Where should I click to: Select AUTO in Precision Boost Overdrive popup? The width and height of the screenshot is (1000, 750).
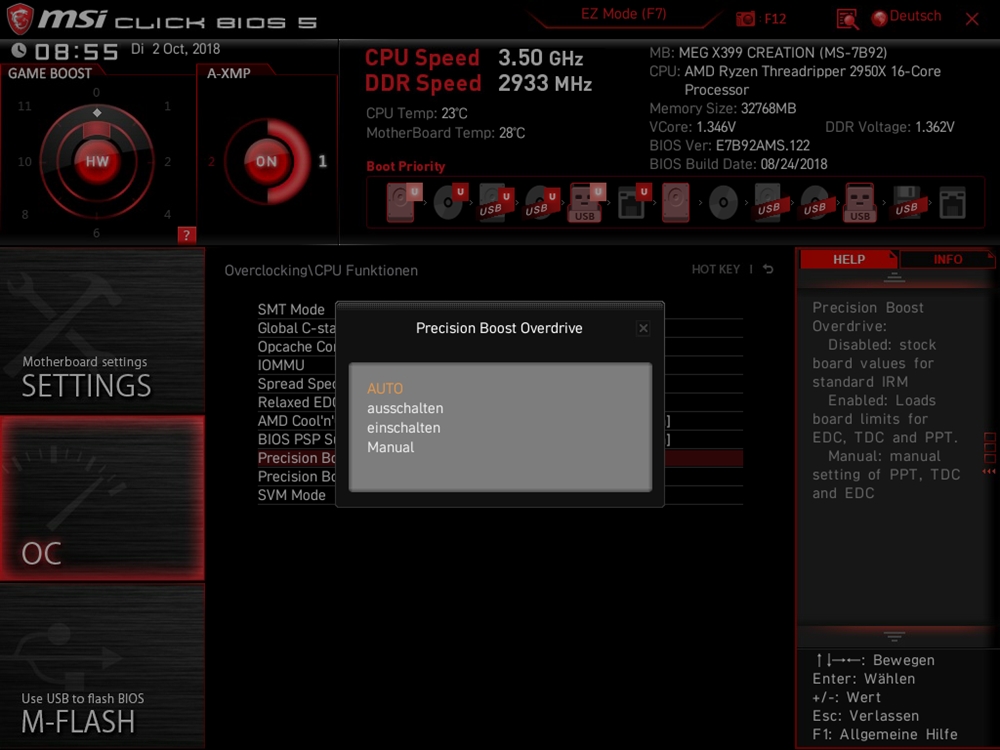[x=385, y=388]
